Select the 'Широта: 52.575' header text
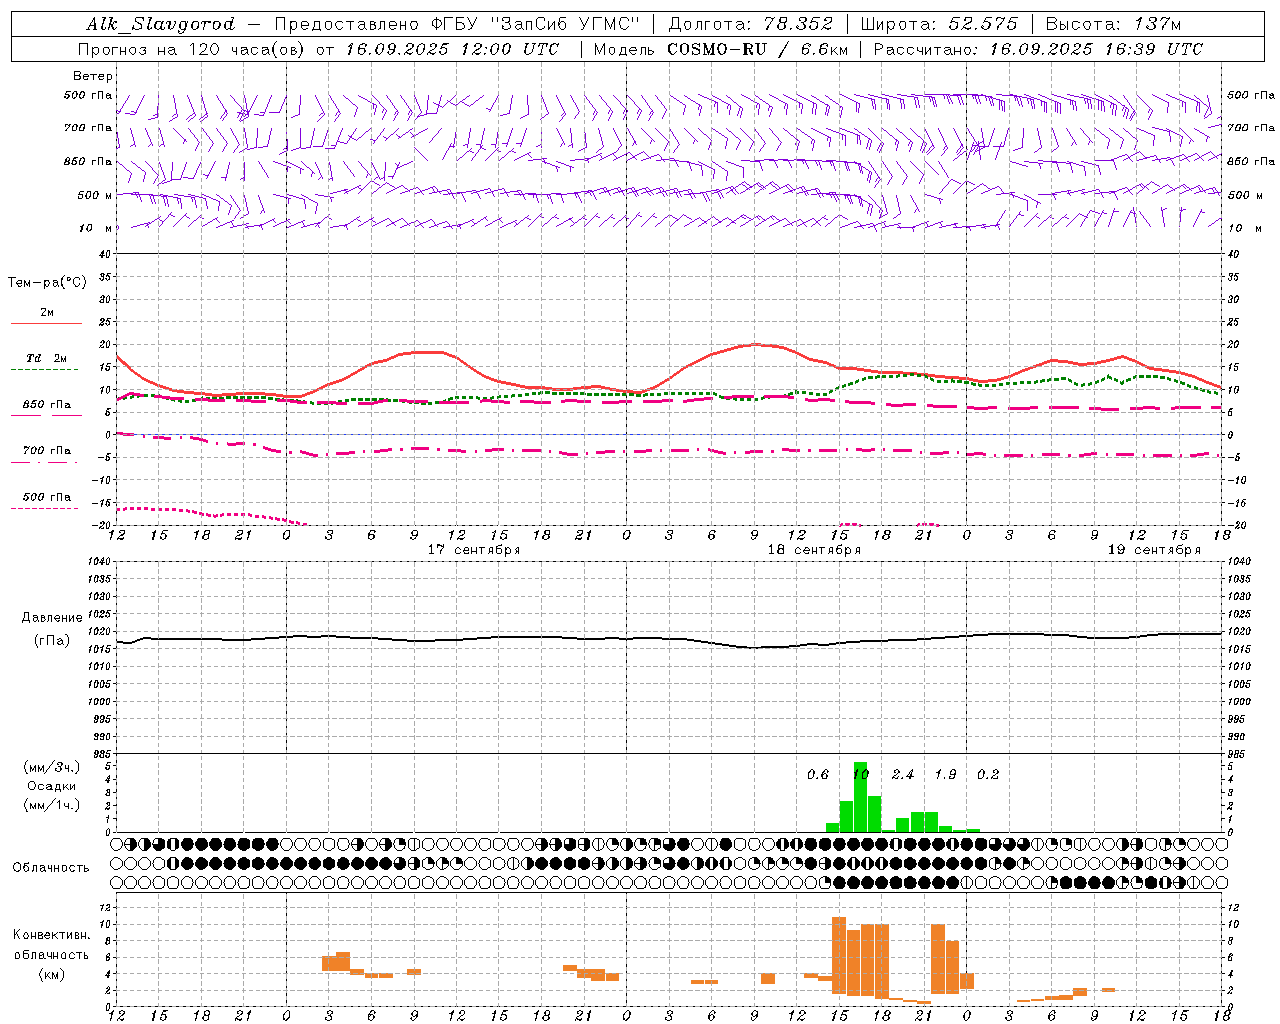This screenshot has width=1280, height=1024. coord(938,24)
